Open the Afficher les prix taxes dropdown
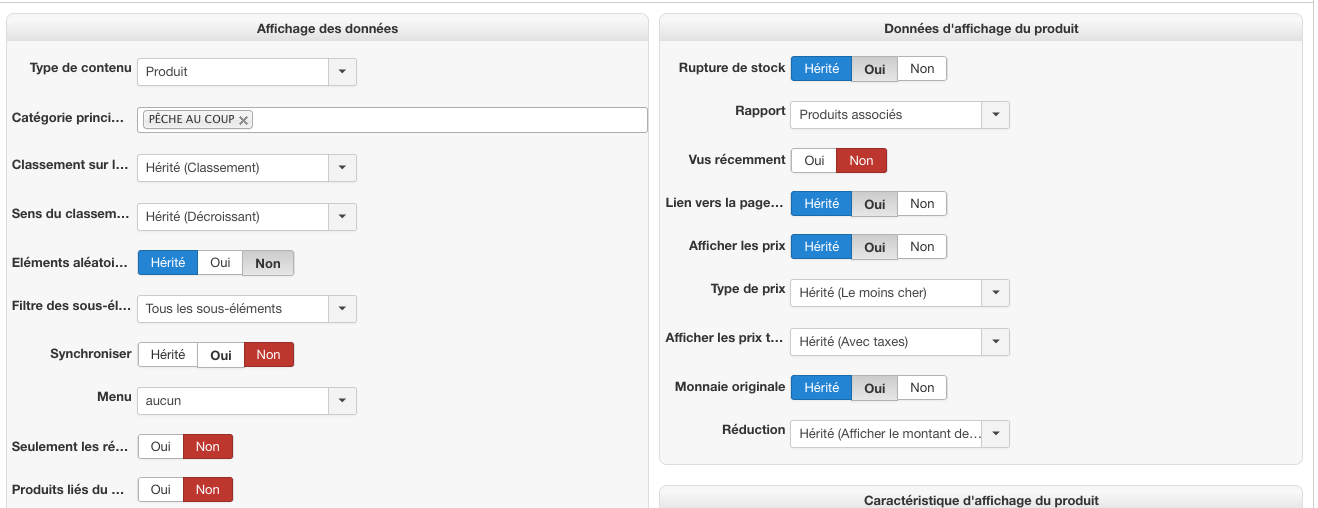The width and height of the screenshot is (1318, 508). pos(995,342)
